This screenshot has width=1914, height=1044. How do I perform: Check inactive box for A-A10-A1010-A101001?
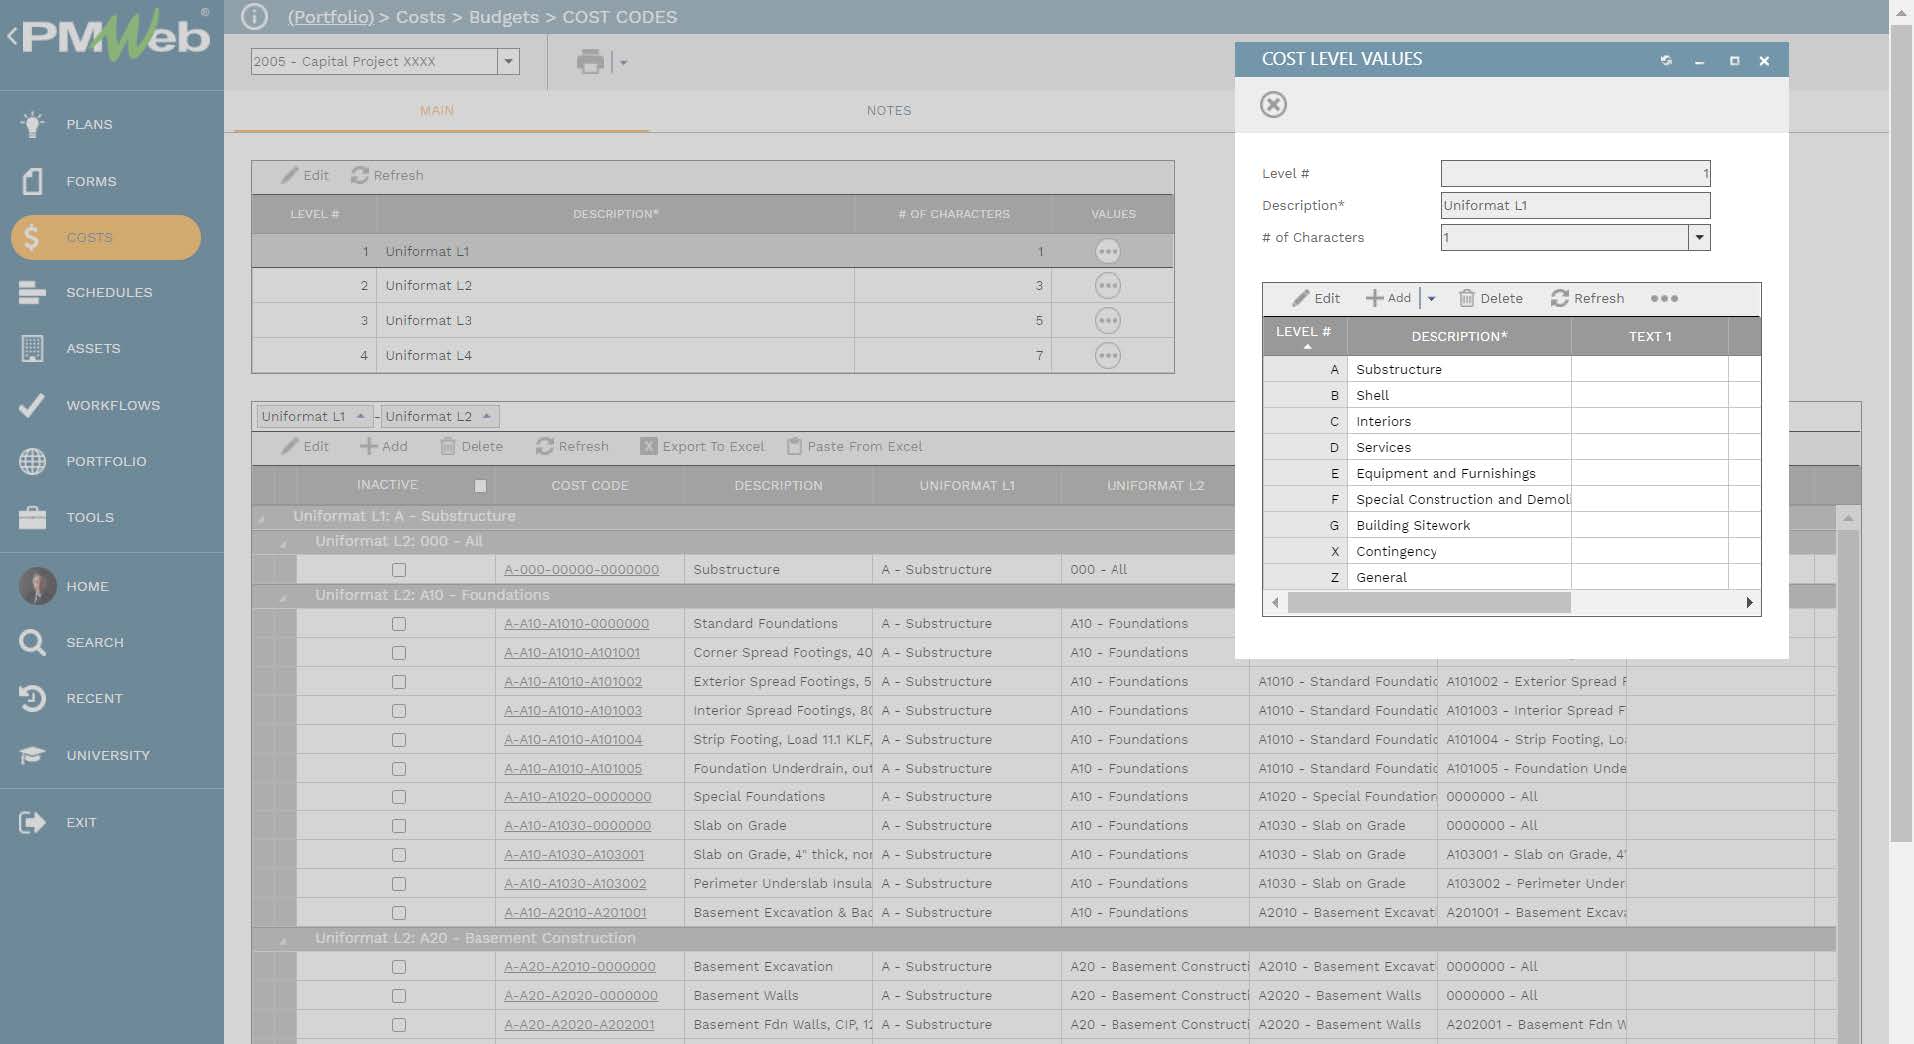[399, 653]
